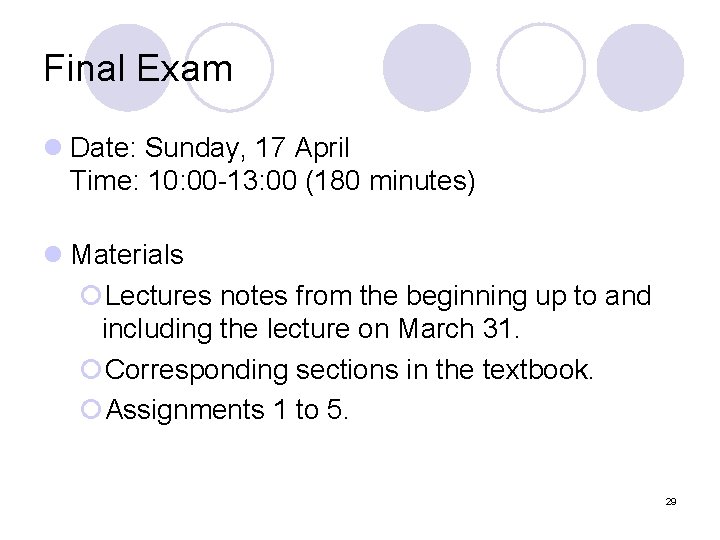This screenshot has height=540, width=720.
Task: Select the 'Date: Sunday, 17 April' line
Action: (210, 149)
